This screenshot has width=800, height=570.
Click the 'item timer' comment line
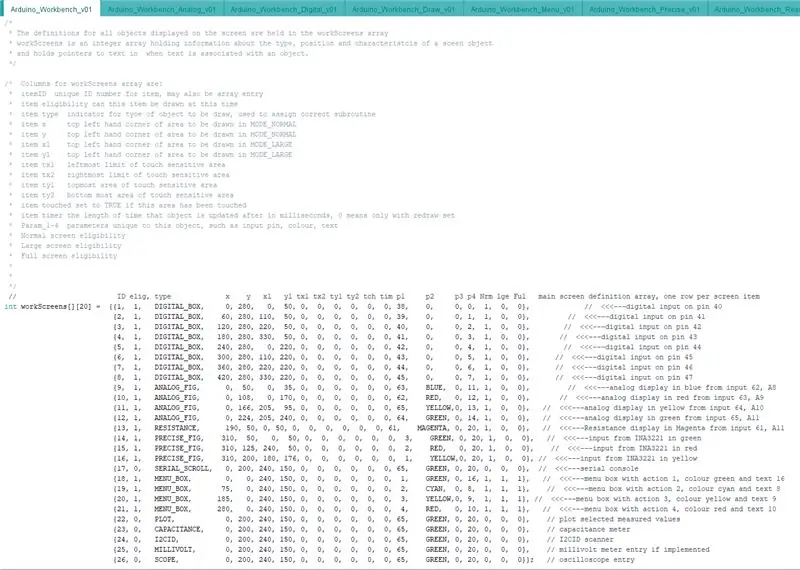point(237,215)
